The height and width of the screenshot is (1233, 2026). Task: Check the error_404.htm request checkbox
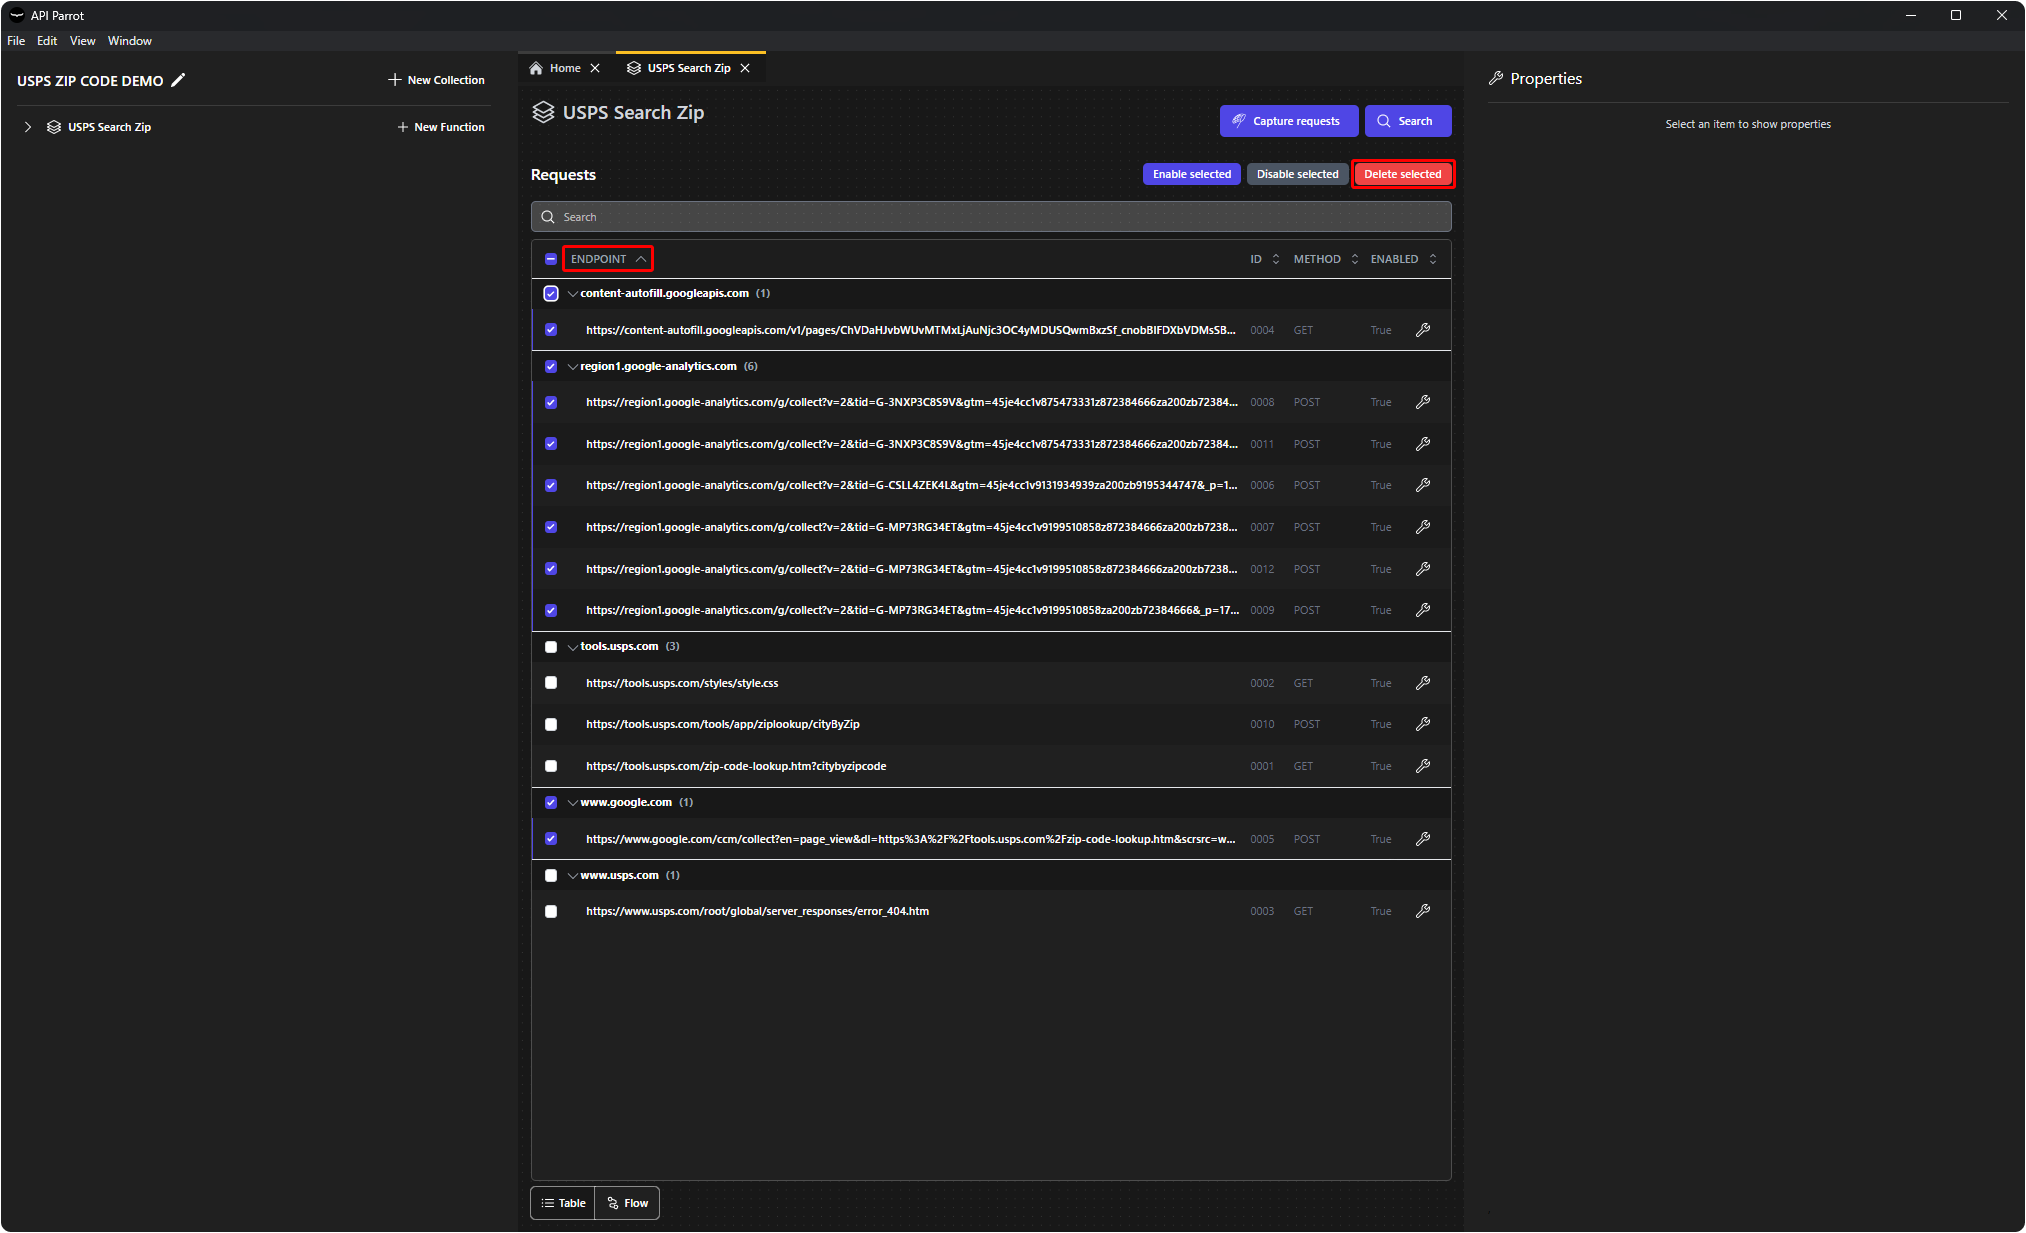click(551, 911)
